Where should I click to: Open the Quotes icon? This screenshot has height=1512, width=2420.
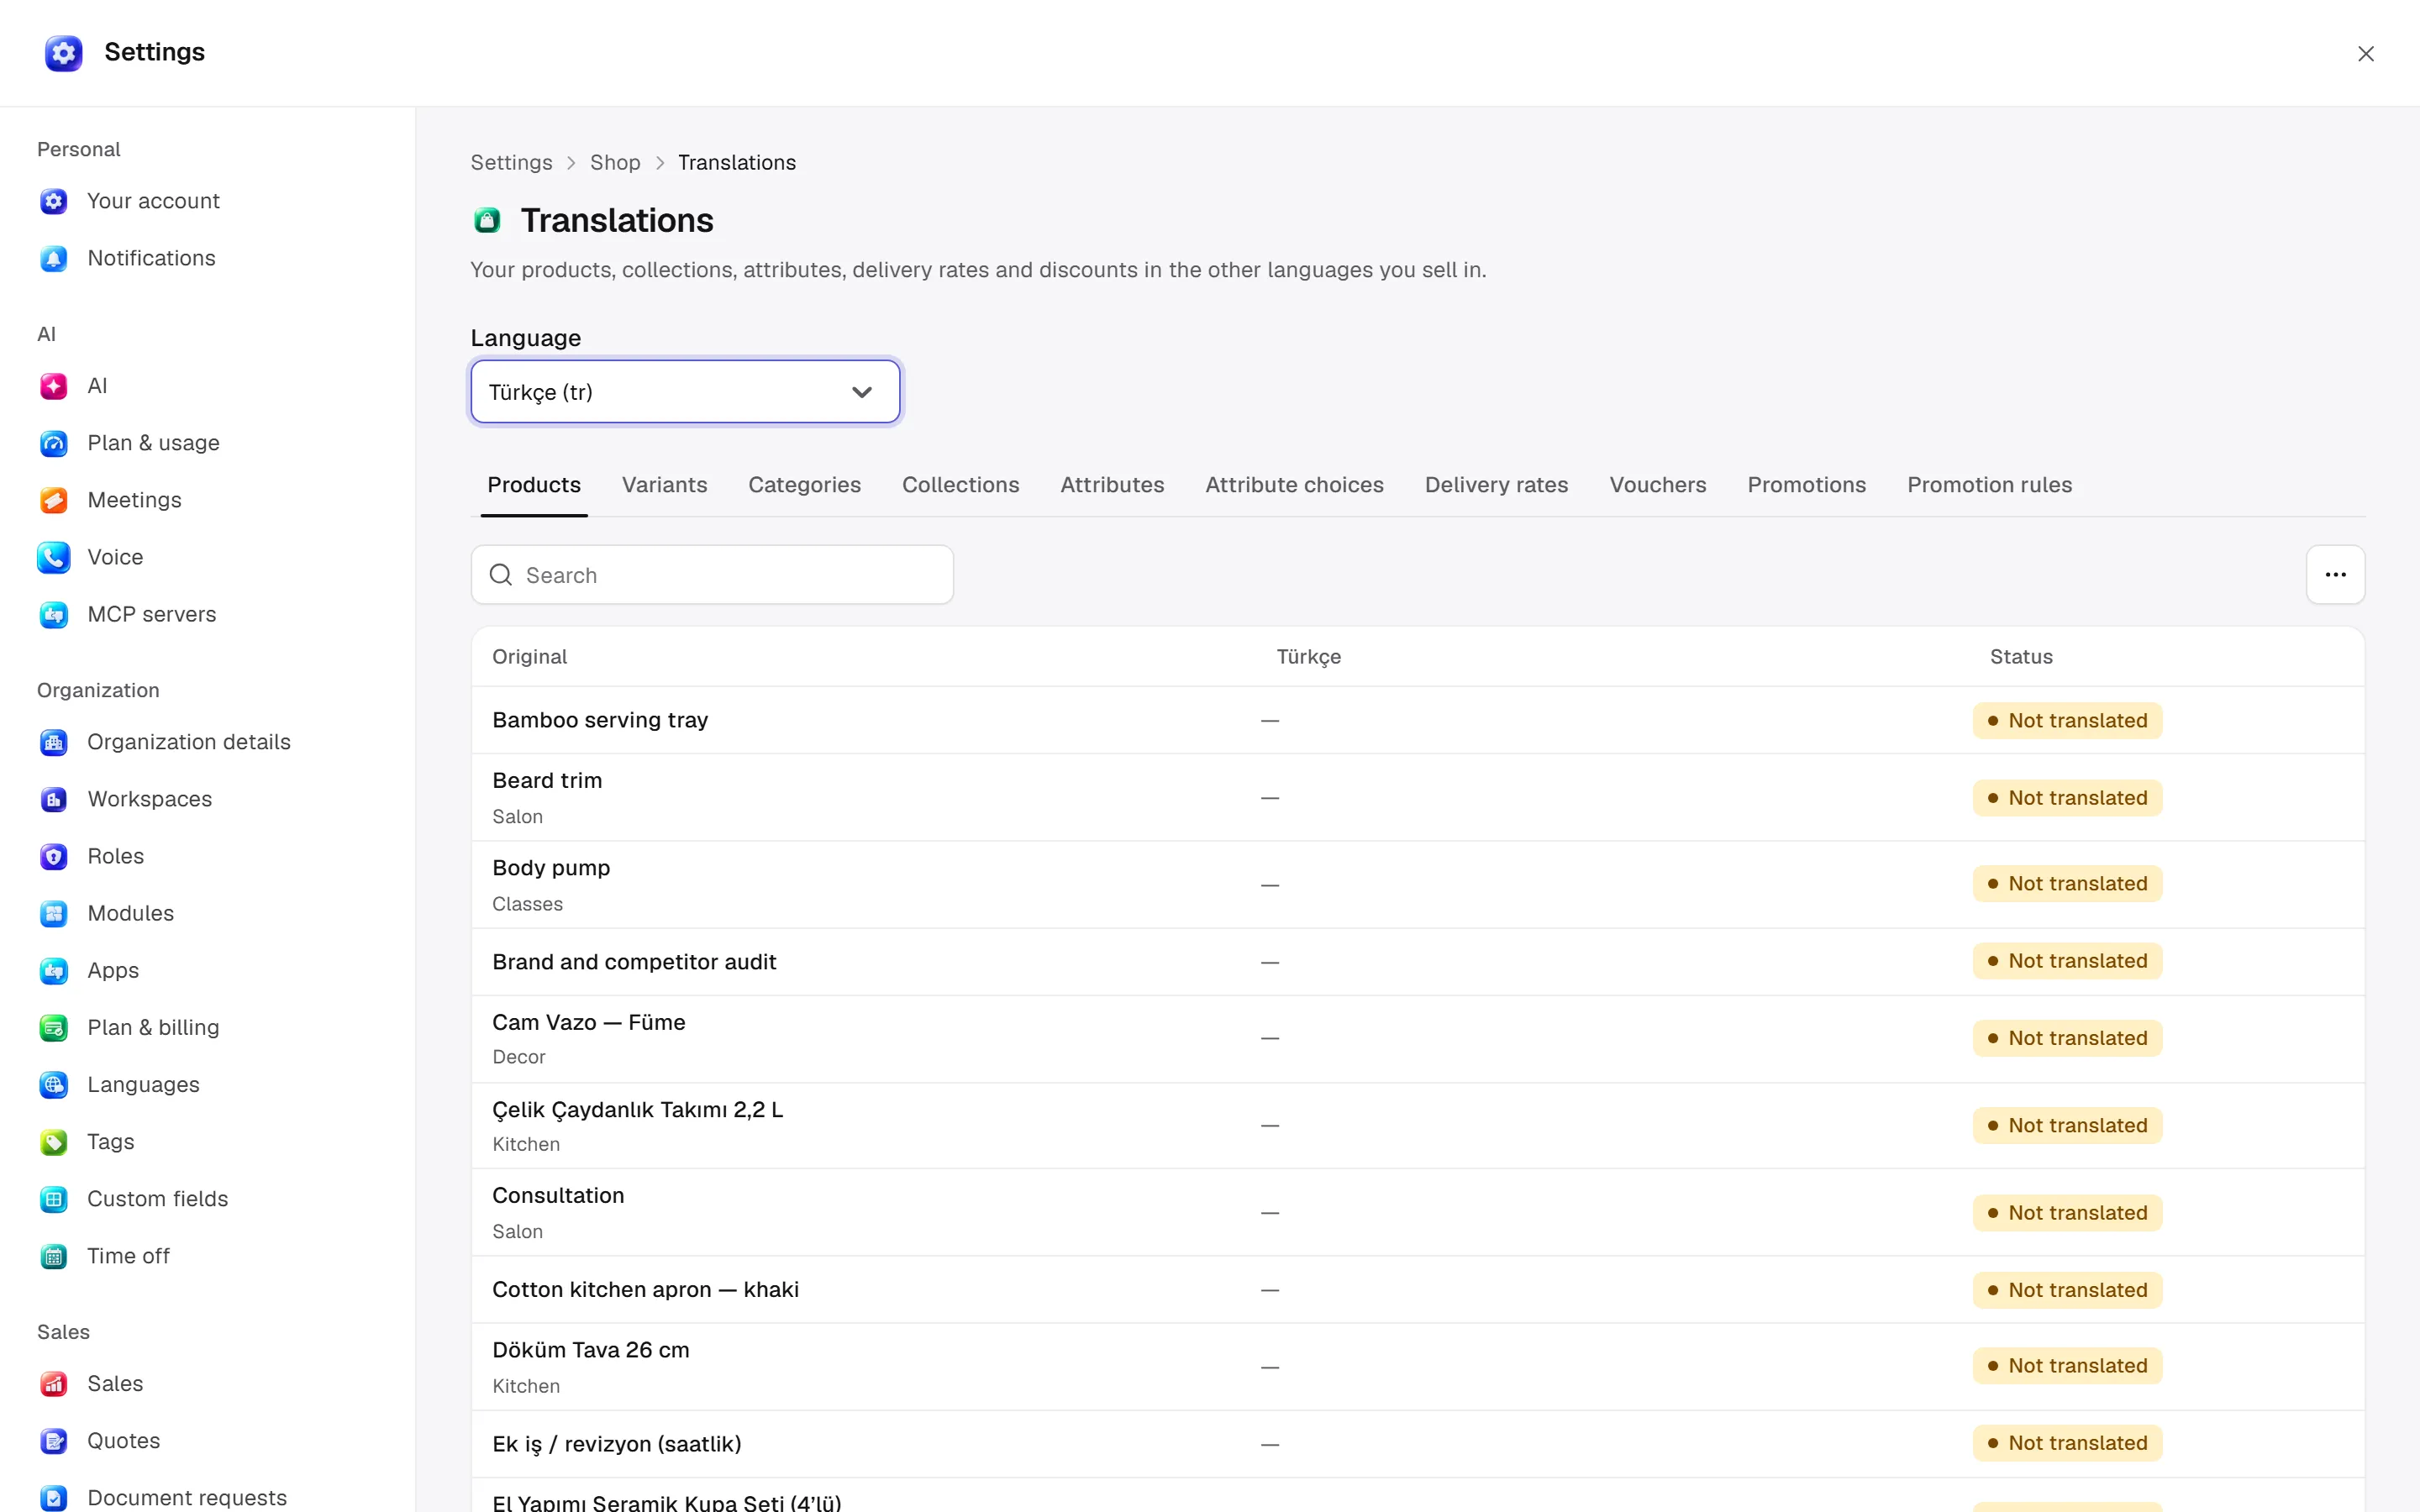pyautogui.click(x=53, y=1440)
